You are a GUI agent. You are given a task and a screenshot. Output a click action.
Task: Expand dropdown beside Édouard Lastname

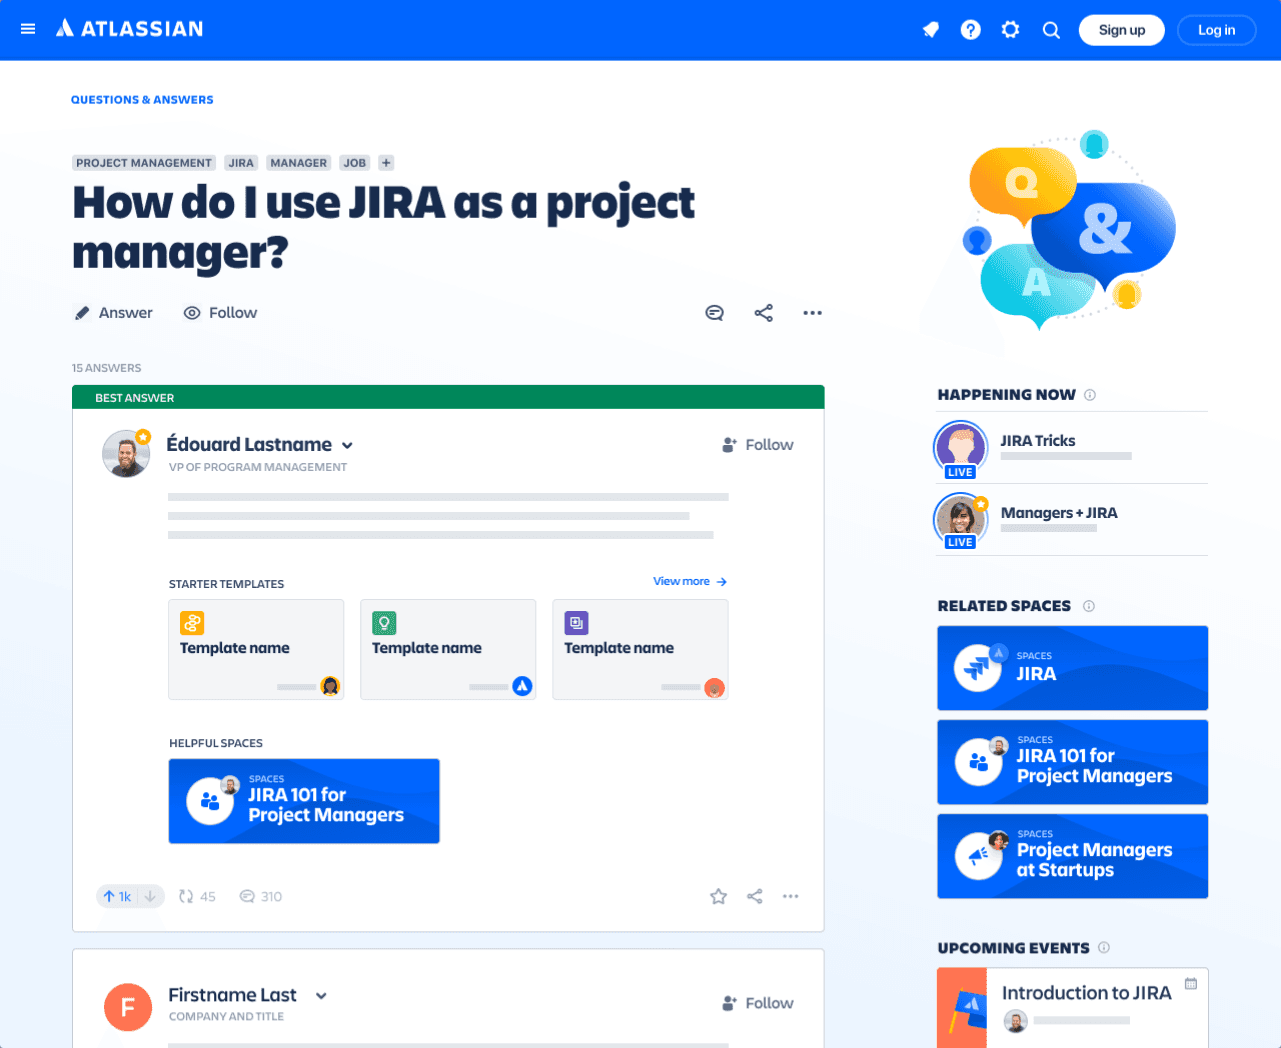tap(347, 446)
